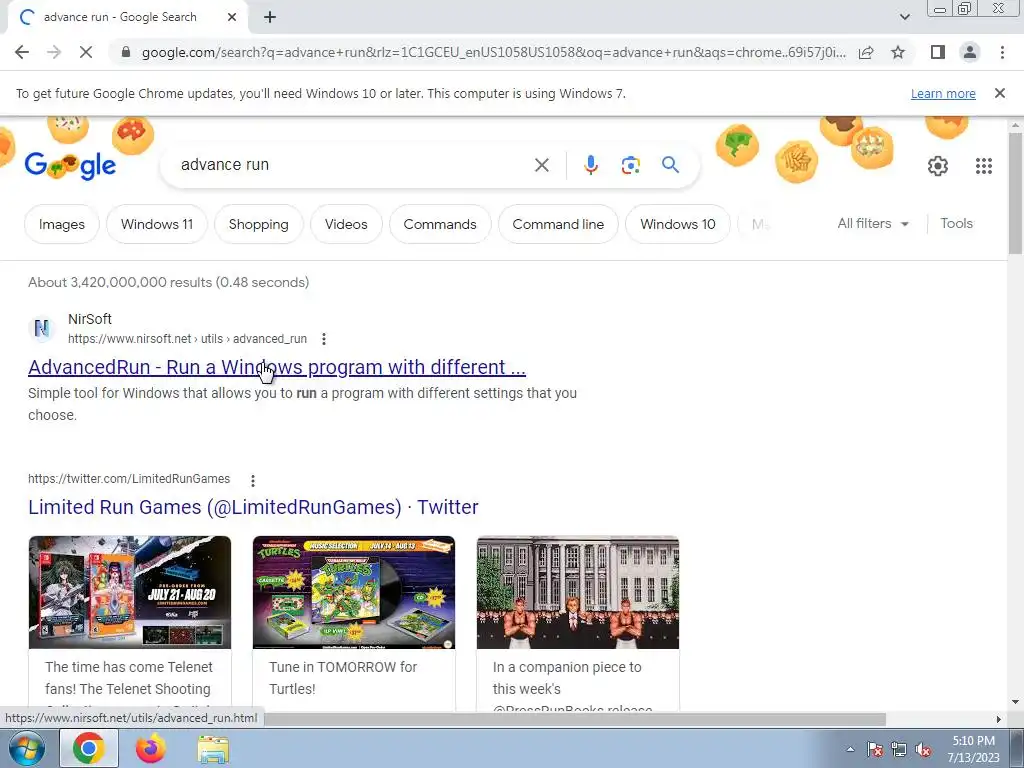Open the taskbar clock and date
The image size is (1024, 768).
[974, 749]
